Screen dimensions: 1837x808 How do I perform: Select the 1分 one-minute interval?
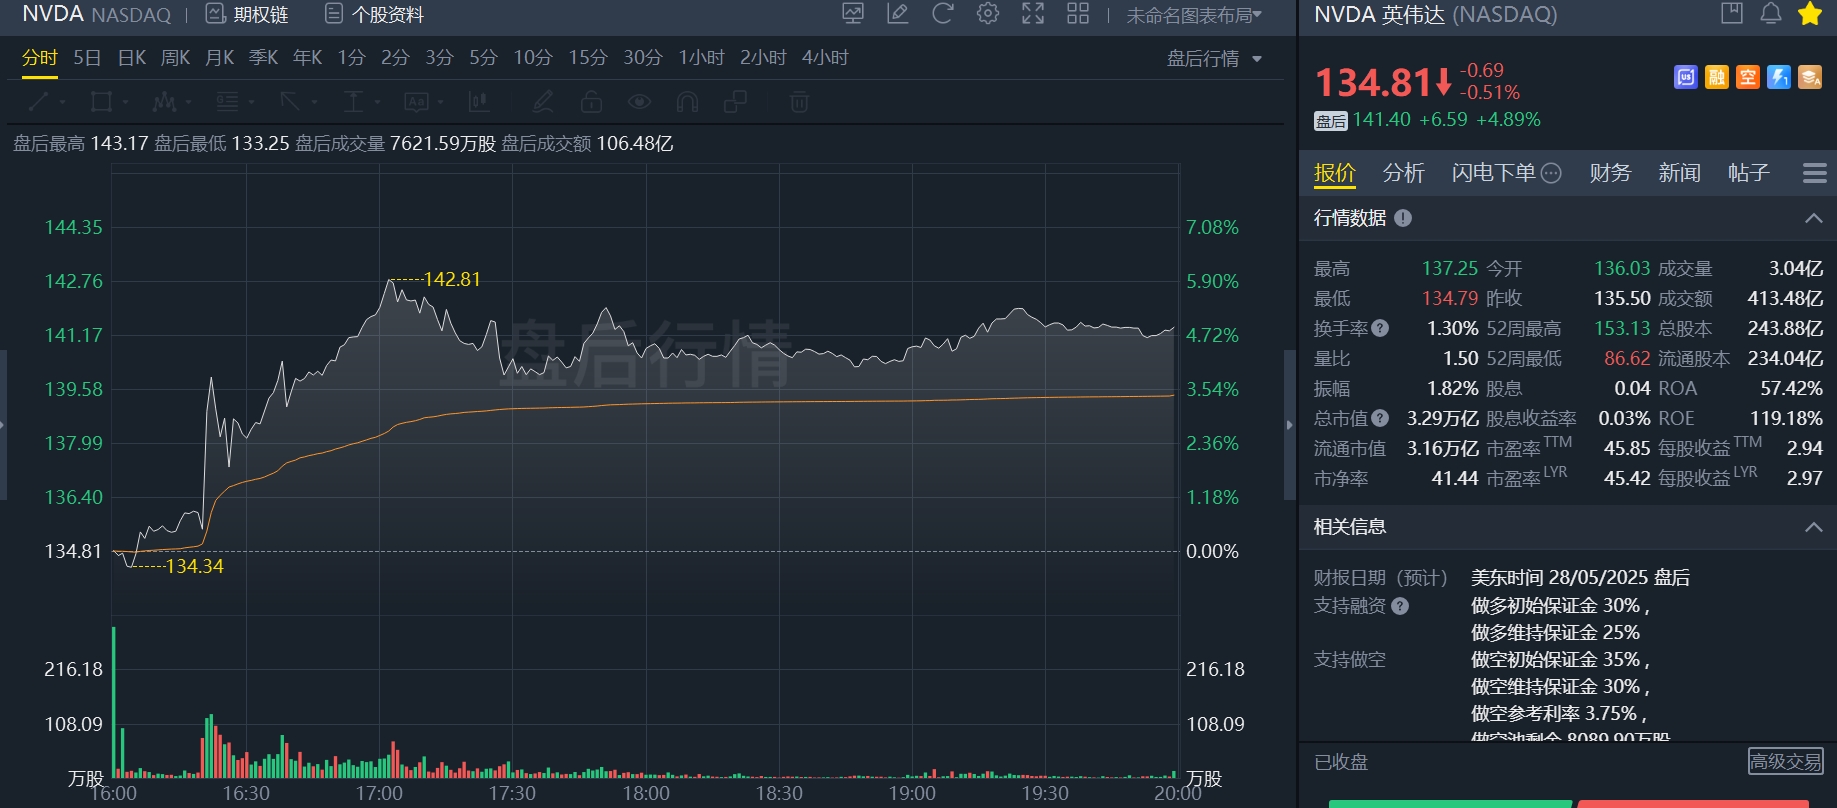coord(351,58)
